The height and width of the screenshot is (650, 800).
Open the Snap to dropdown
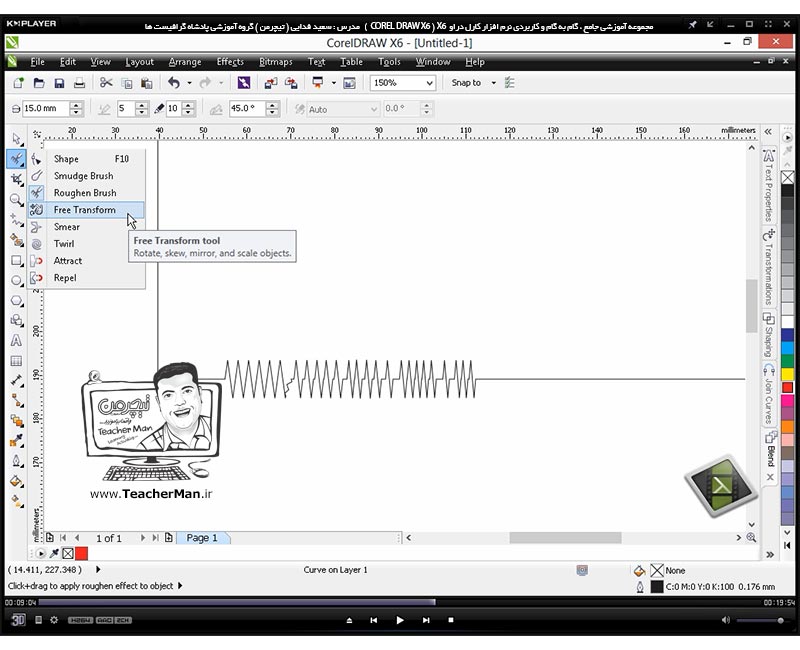click(493, 83)
